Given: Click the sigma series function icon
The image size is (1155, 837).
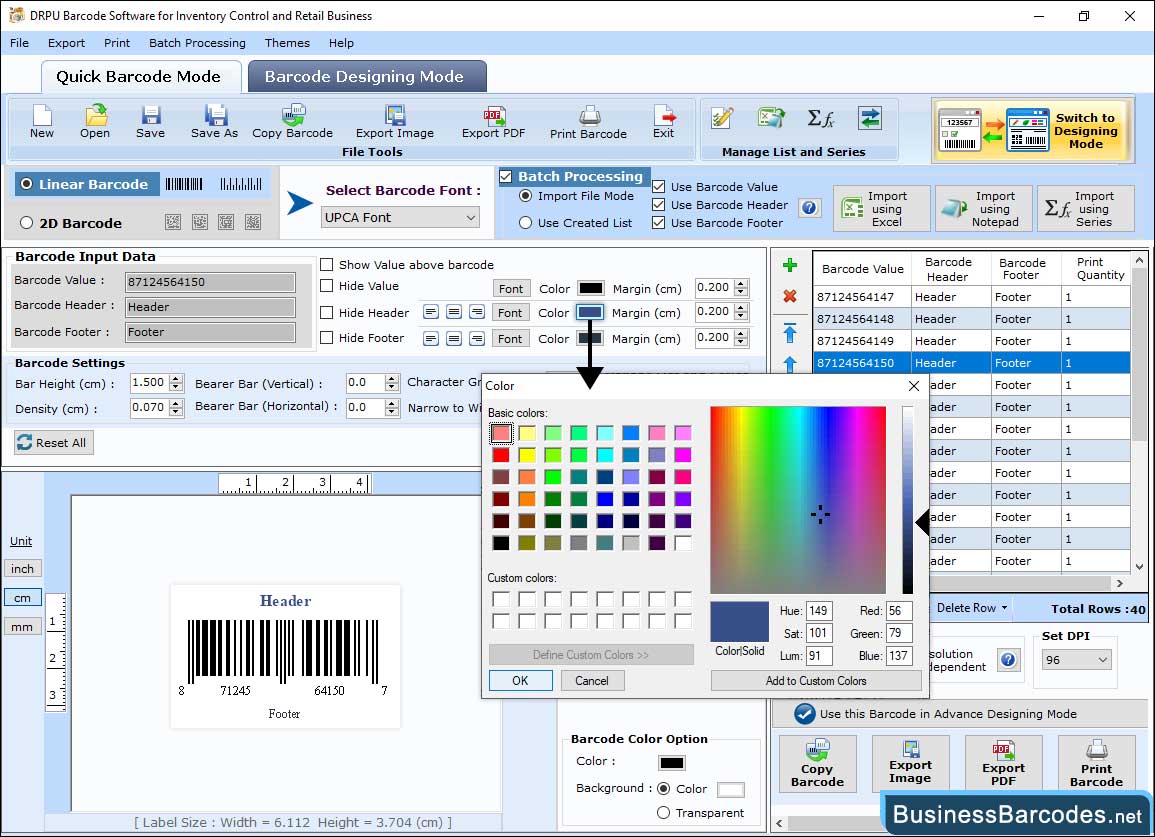Looking at the screenshot, I should point(821,118).
